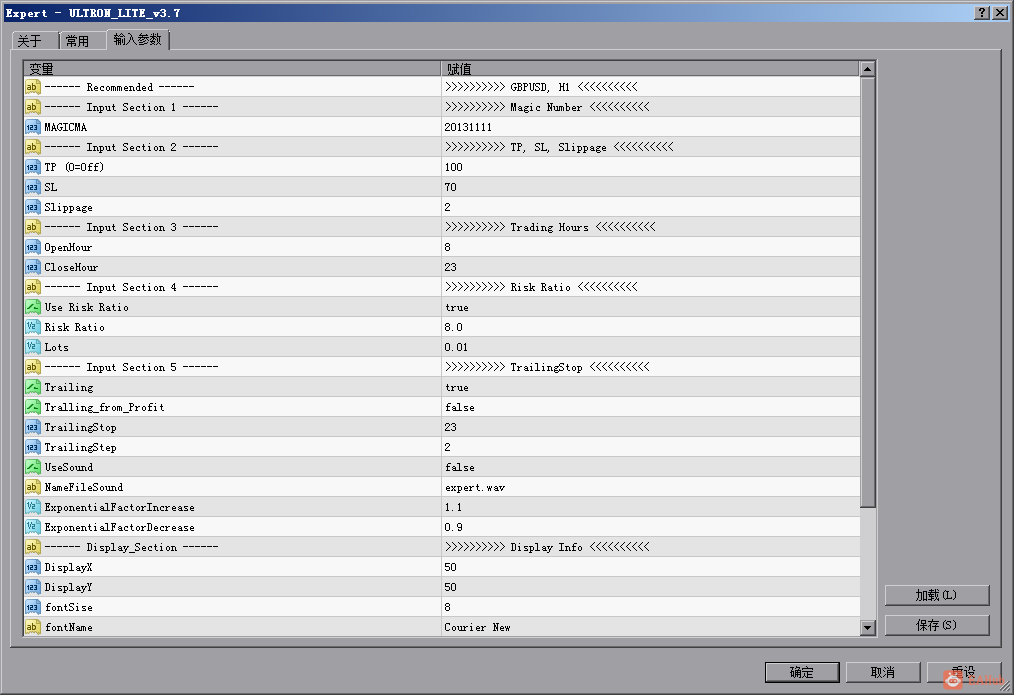Click the integer icon next to TP (0=Off)

(32, 167)
